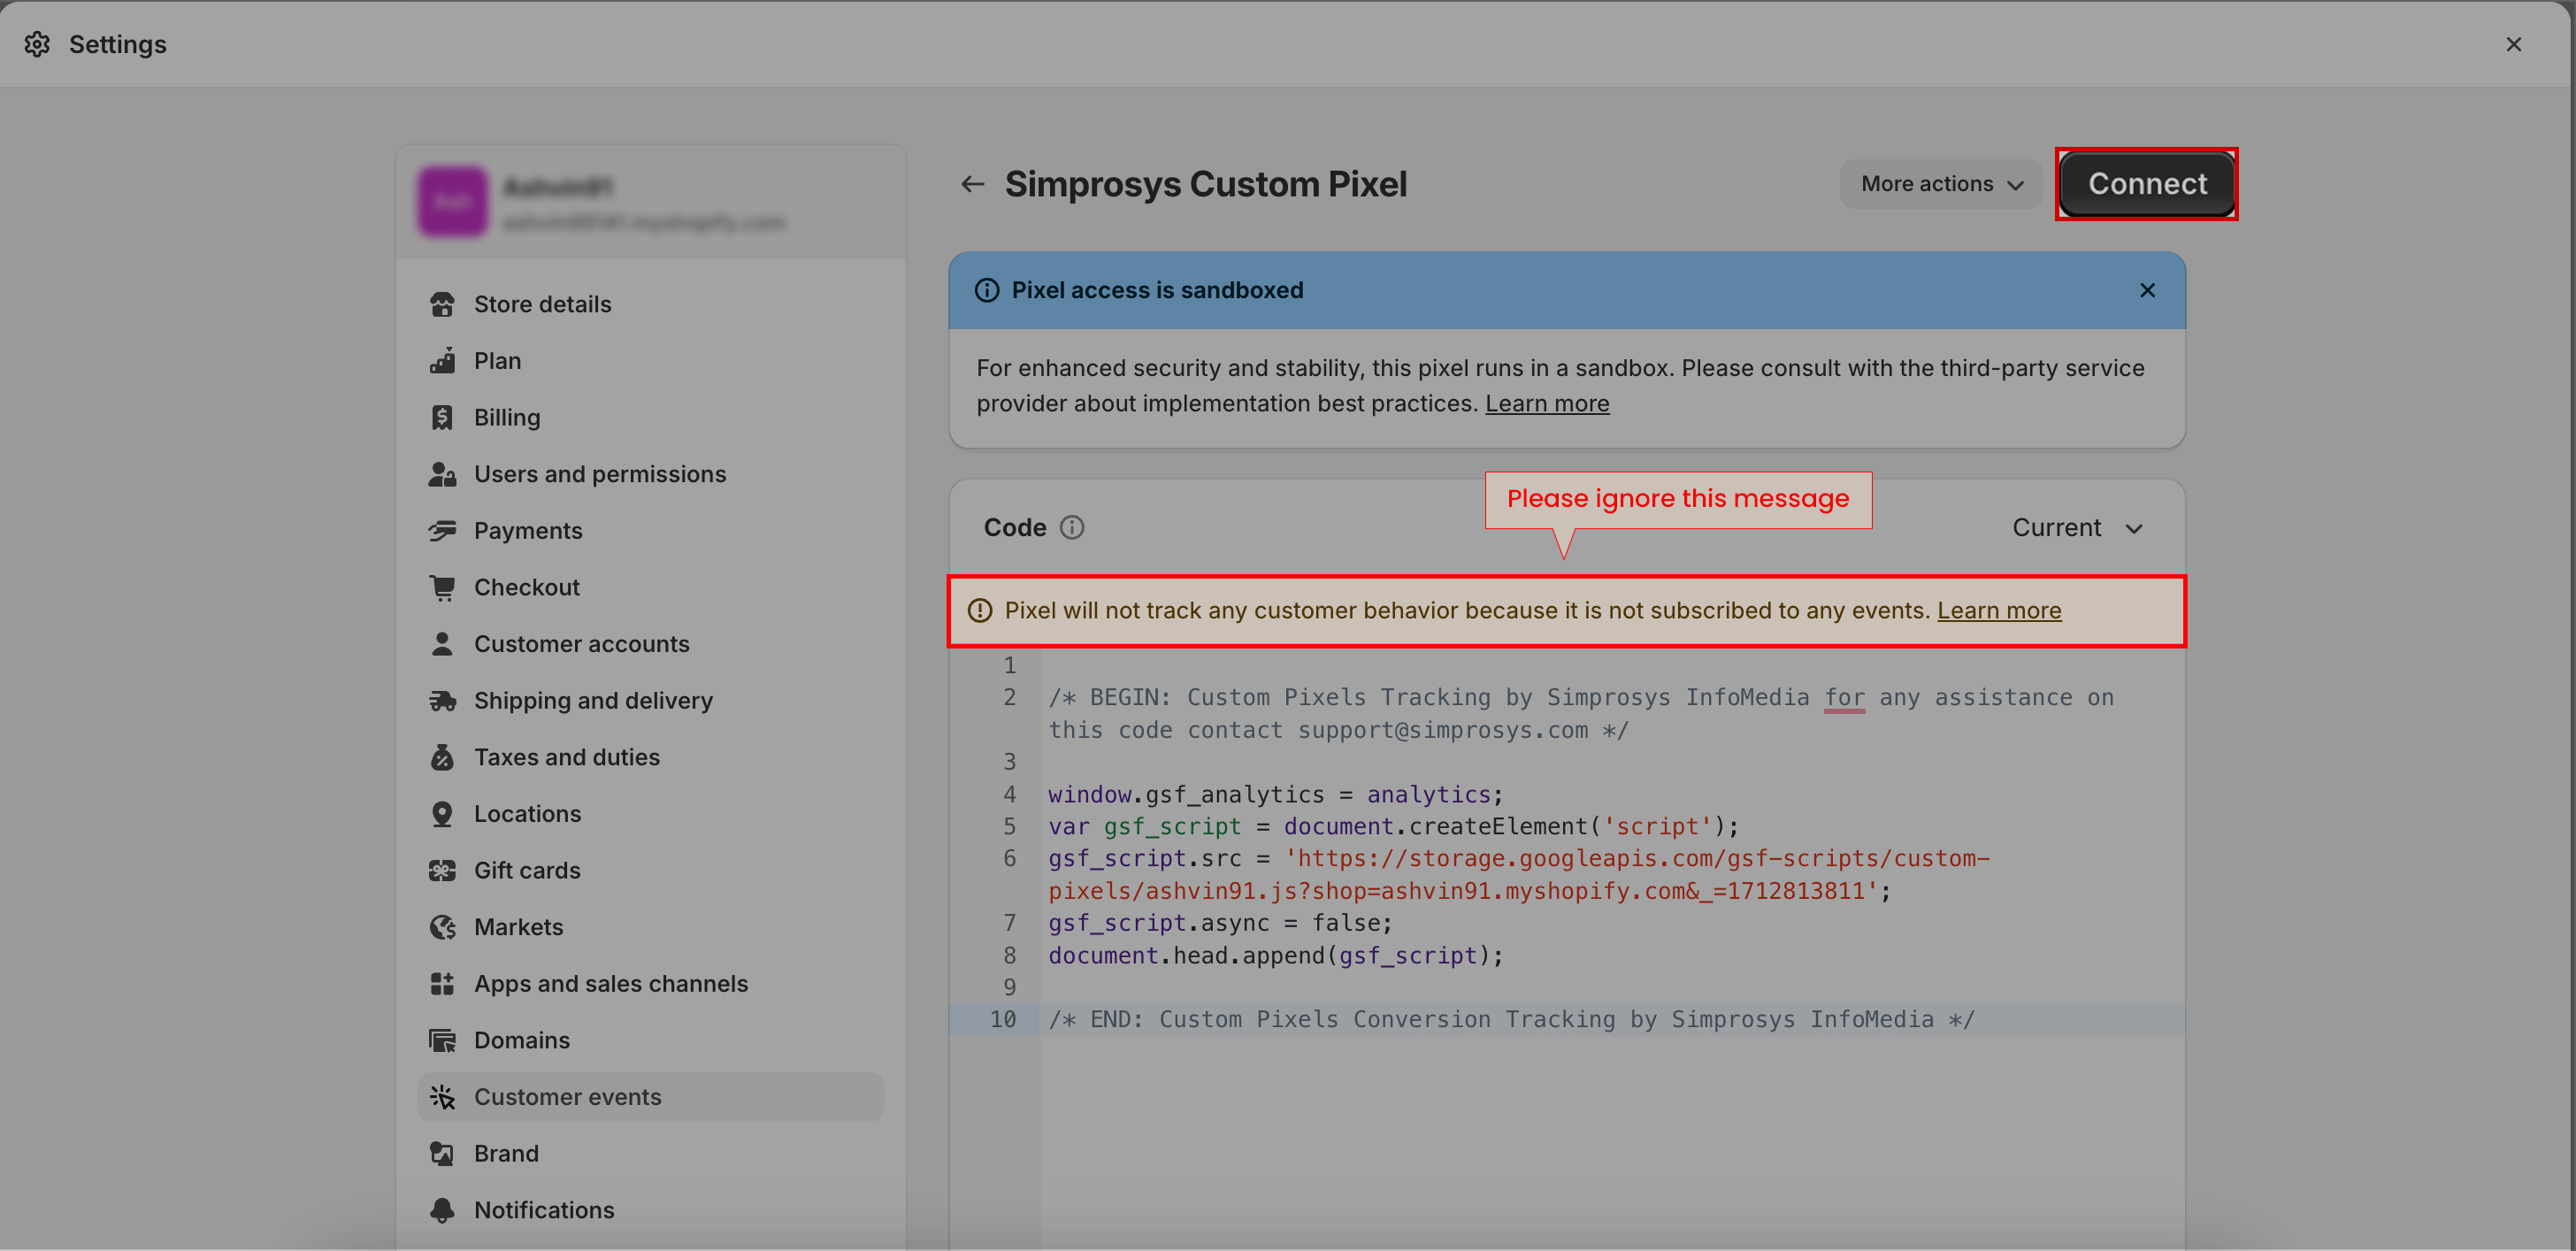Click the Taxes and duties bag icon
This screenshot has height=1251, width=2576.
point(442,757)
